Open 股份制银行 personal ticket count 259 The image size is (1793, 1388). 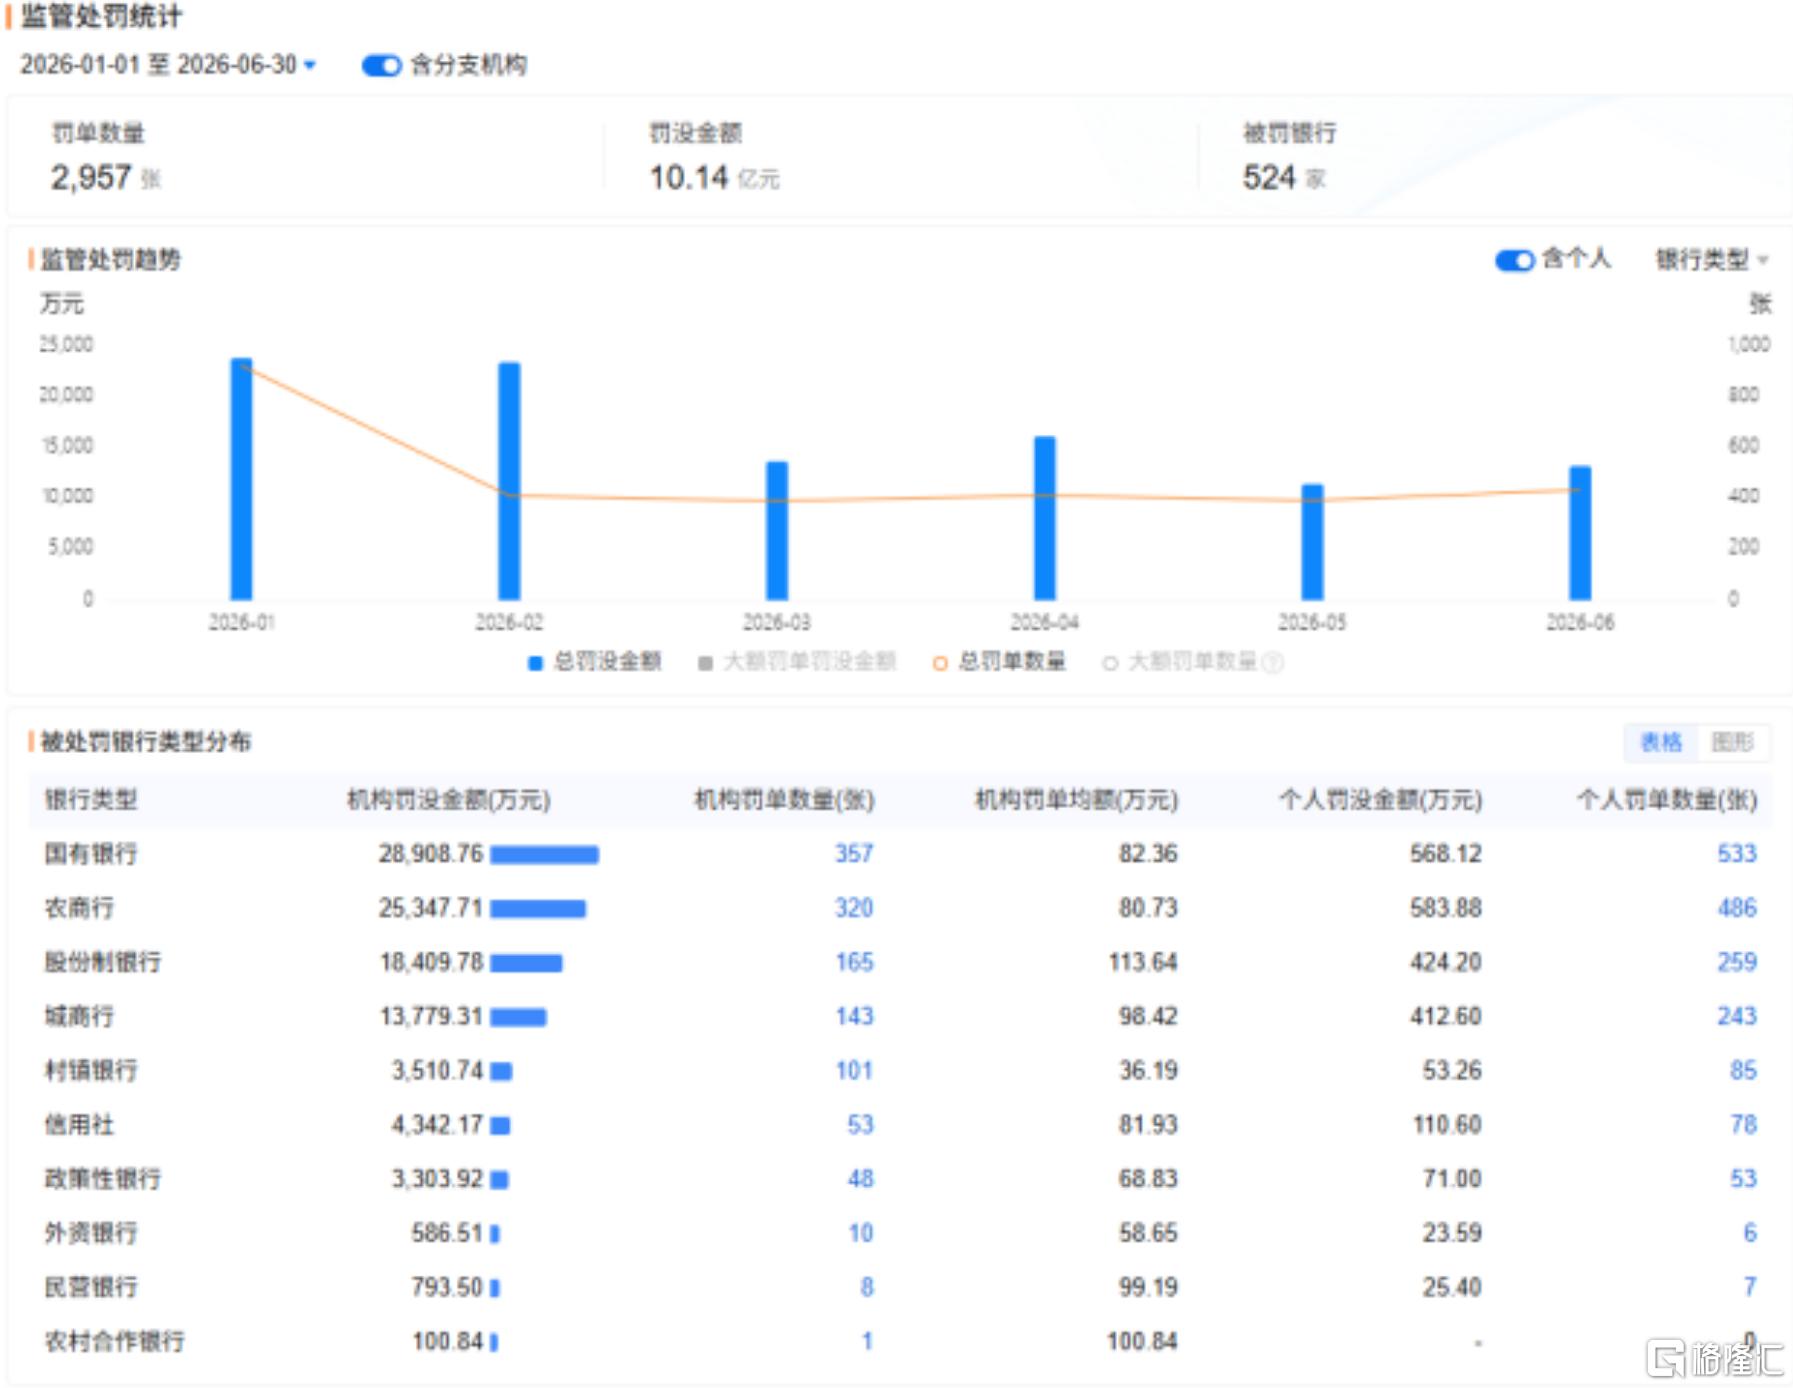point(1737,962)
